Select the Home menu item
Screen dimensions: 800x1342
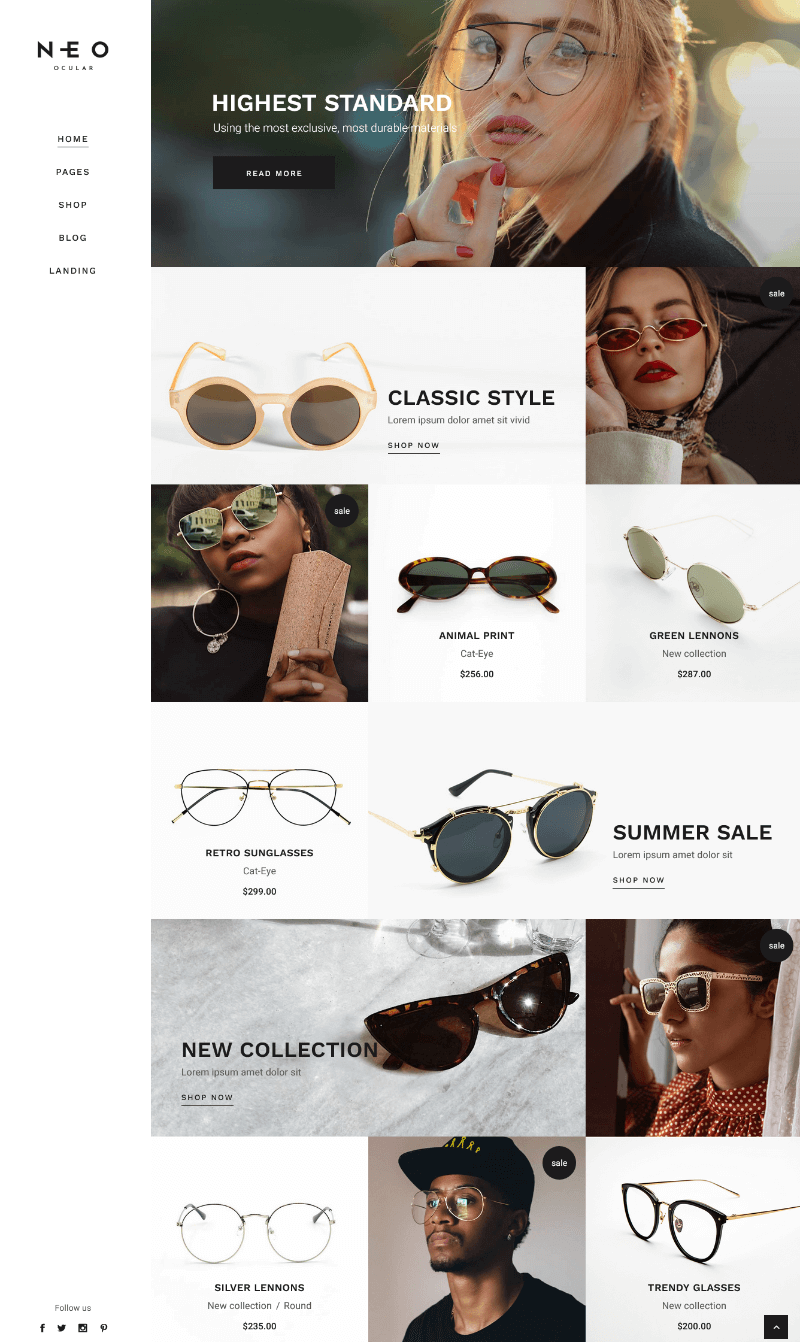(73, 139)
